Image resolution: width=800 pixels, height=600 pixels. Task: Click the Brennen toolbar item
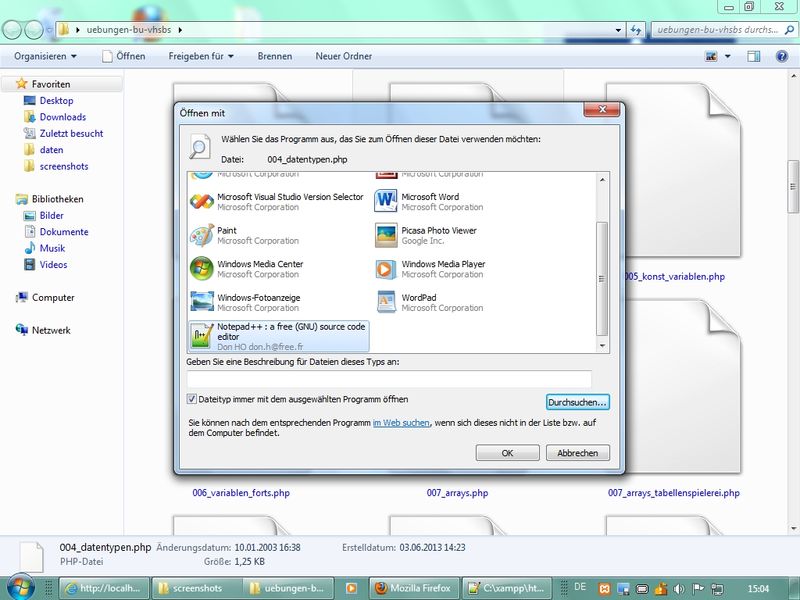click(x=274, y=56)
